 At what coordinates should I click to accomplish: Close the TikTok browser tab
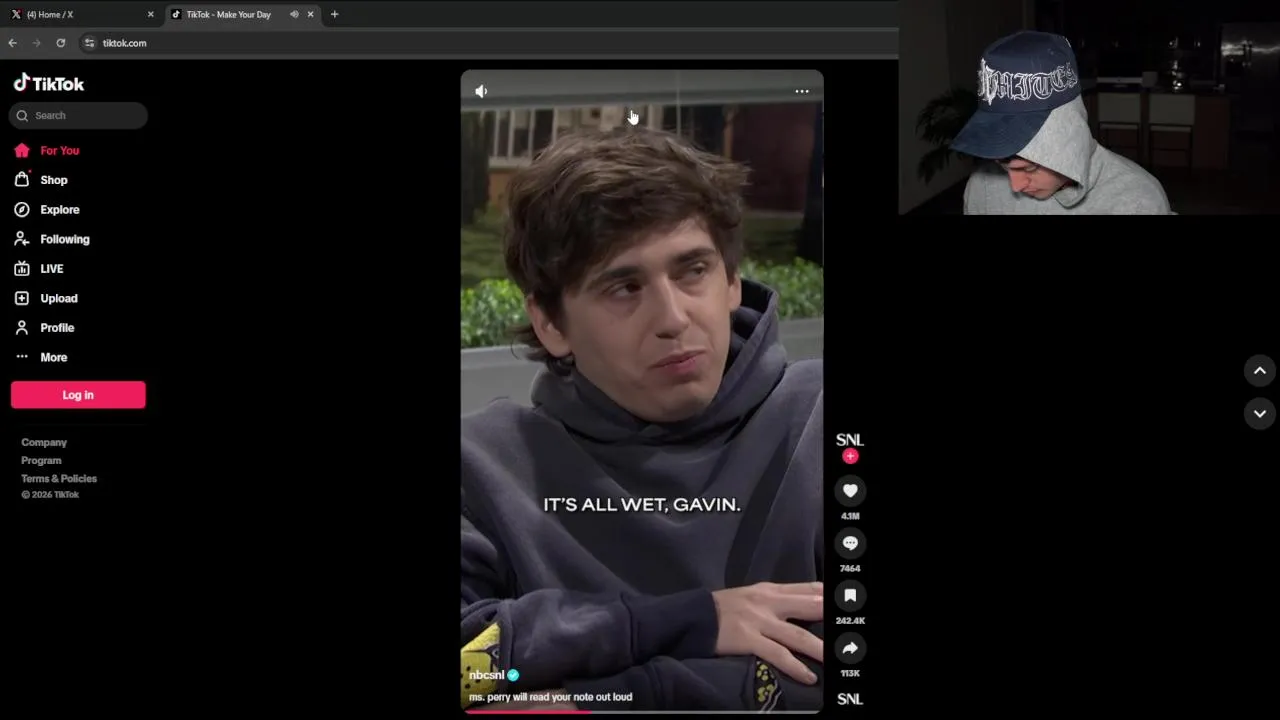310,14
